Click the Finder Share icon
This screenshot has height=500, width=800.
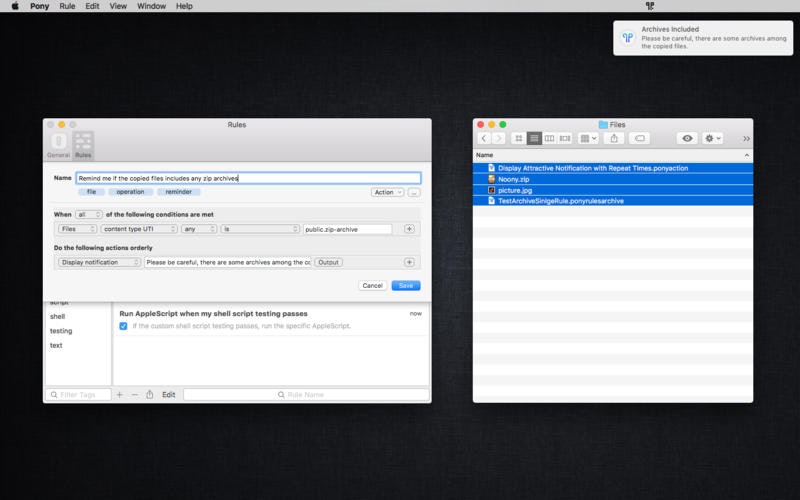pos(614,138)
